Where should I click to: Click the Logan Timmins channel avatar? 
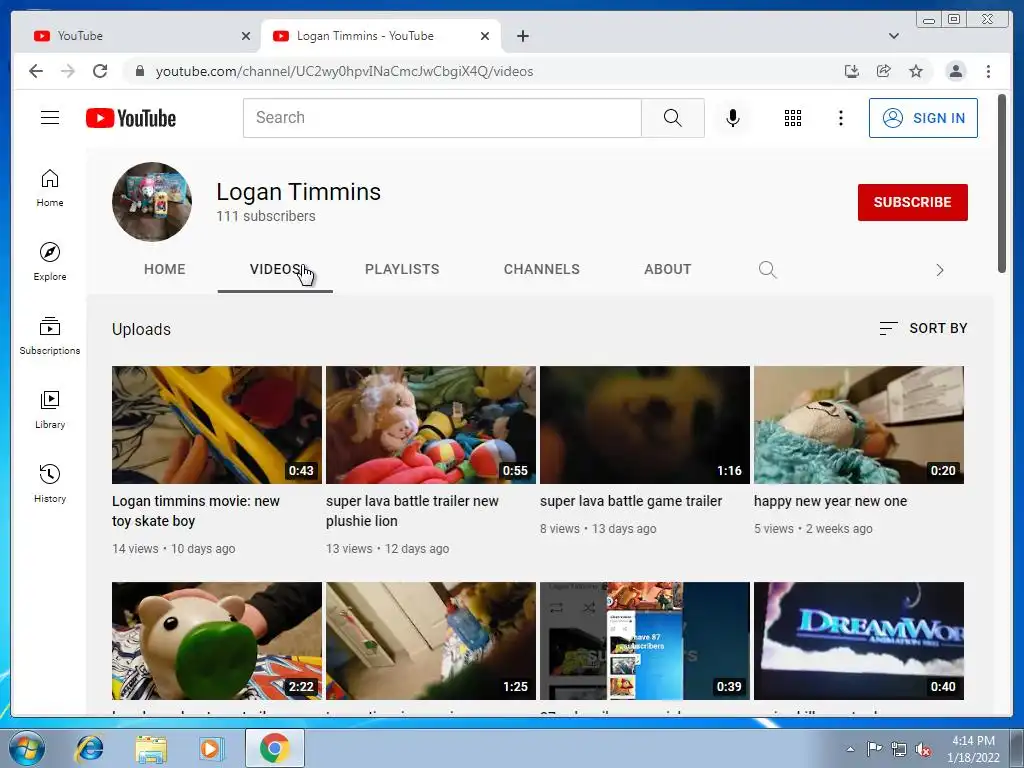click(x=152, y=202)
